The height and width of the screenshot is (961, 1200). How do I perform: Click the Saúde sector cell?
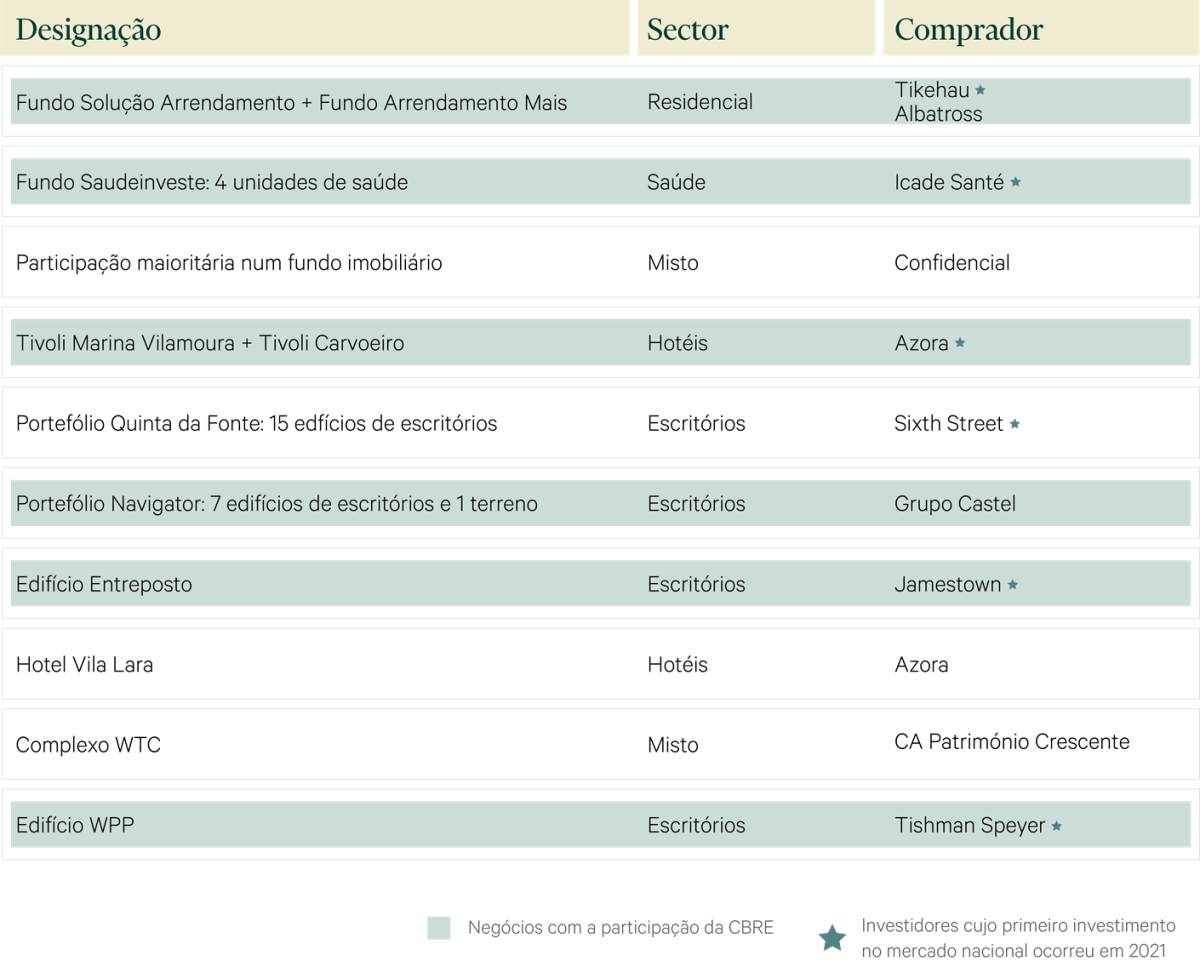[x=676, y=183]
